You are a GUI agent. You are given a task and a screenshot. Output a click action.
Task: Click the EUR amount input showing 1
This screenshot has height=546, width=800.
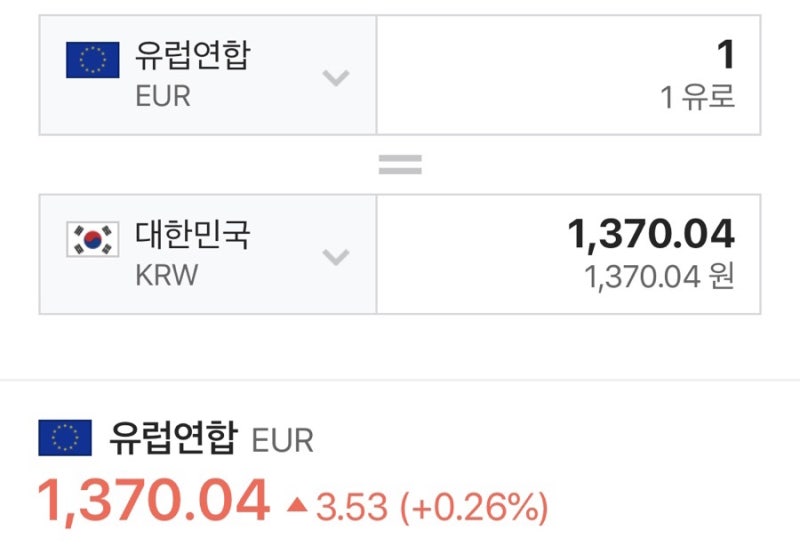(x=568, y=75)
